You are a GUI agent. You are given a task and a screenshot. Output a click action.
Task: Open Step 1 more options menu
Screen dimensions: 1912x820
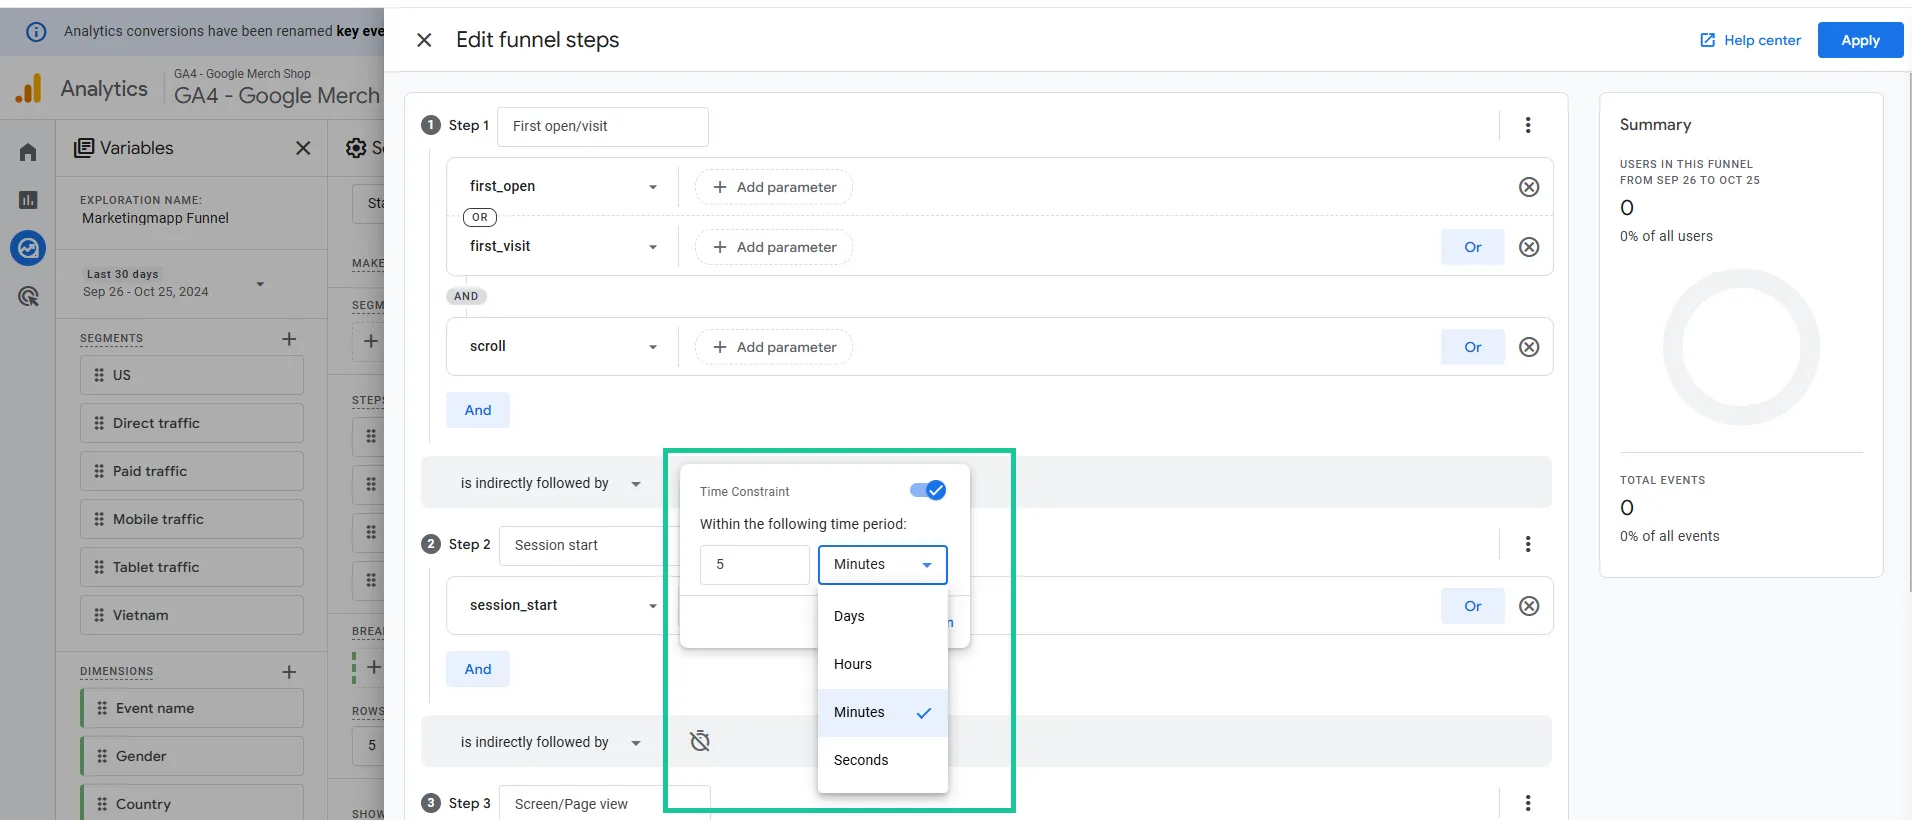[1528, 125]
